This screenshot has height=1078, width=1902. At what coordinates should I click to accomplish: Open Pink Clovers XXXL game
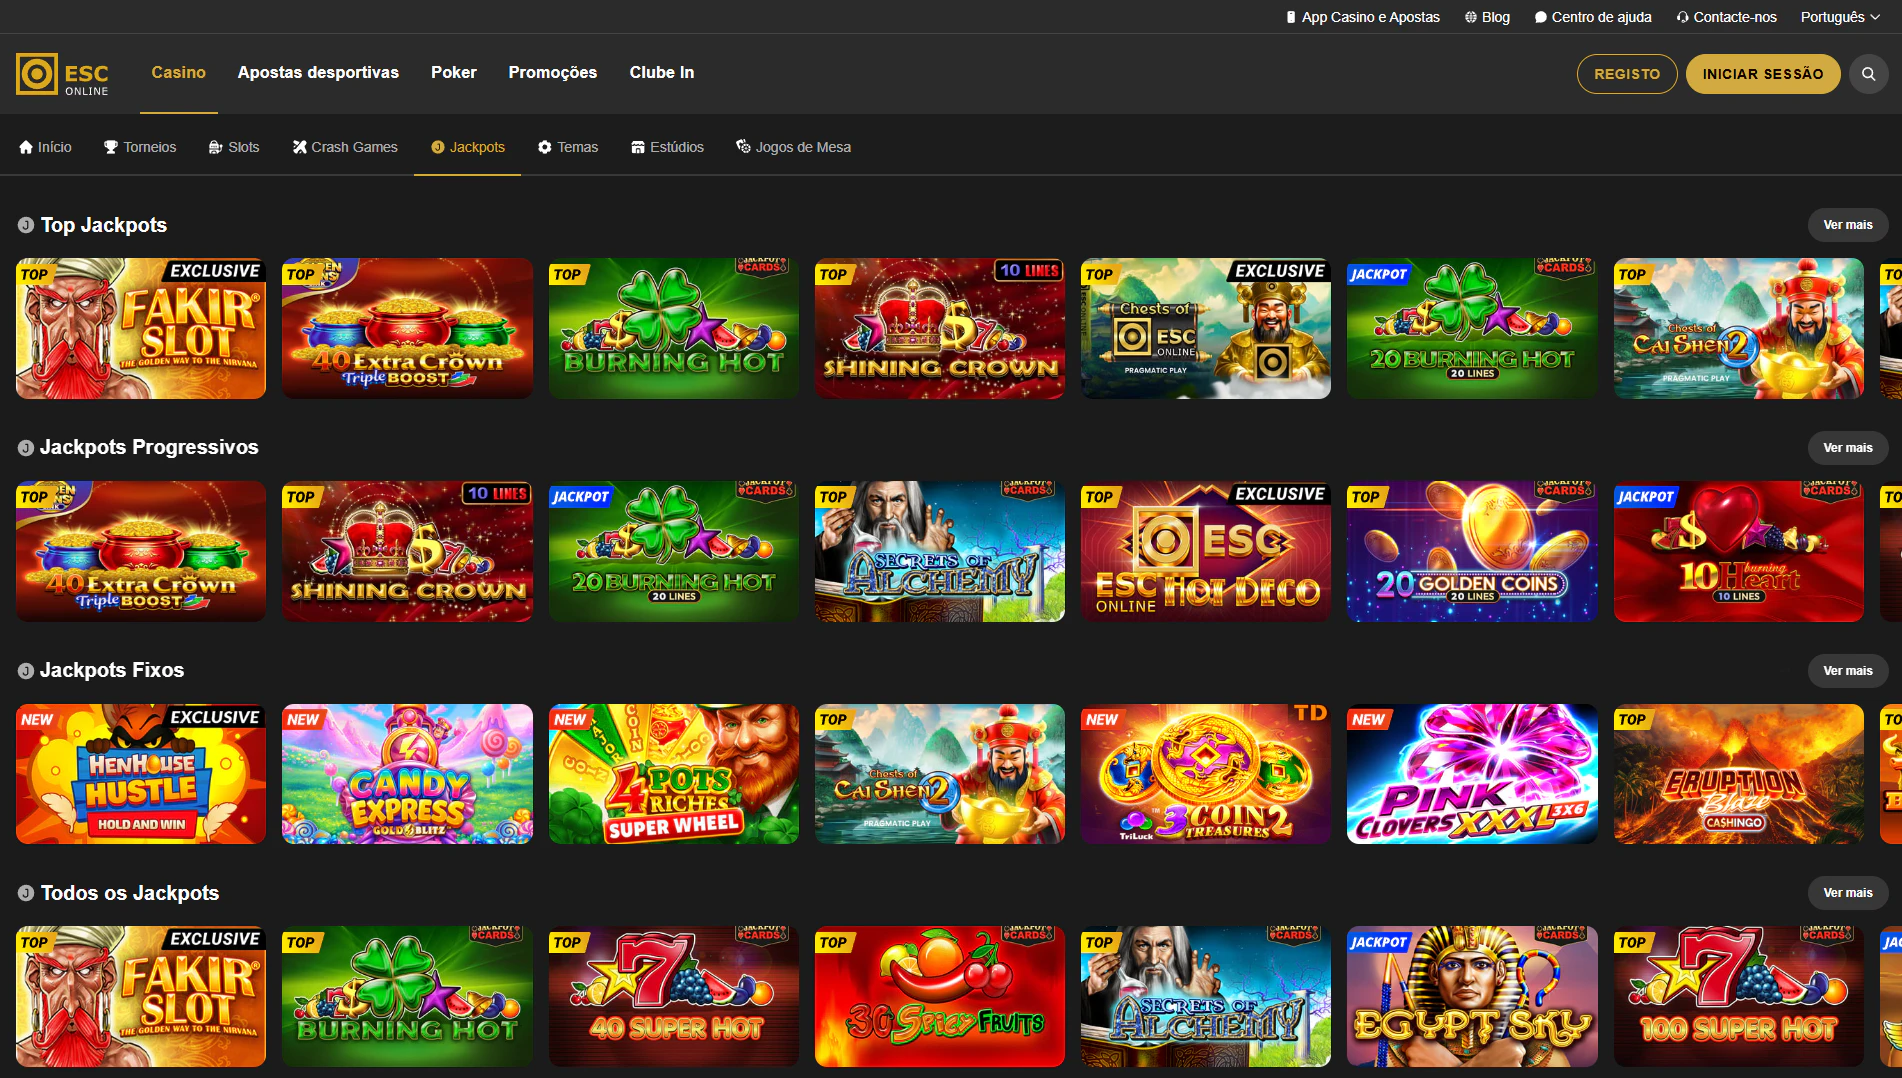pyautogui.click(x=1472, y=774)
